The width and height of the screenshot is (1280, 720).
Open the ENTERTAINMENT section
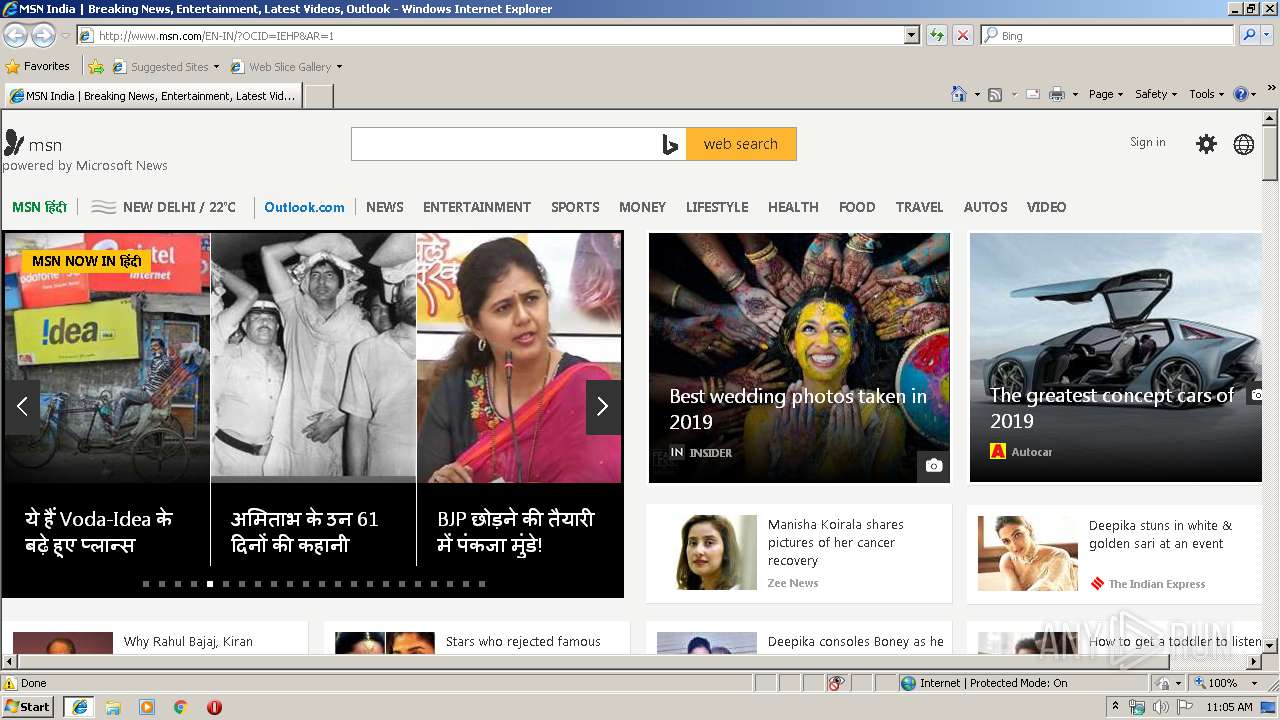[477, 207]
